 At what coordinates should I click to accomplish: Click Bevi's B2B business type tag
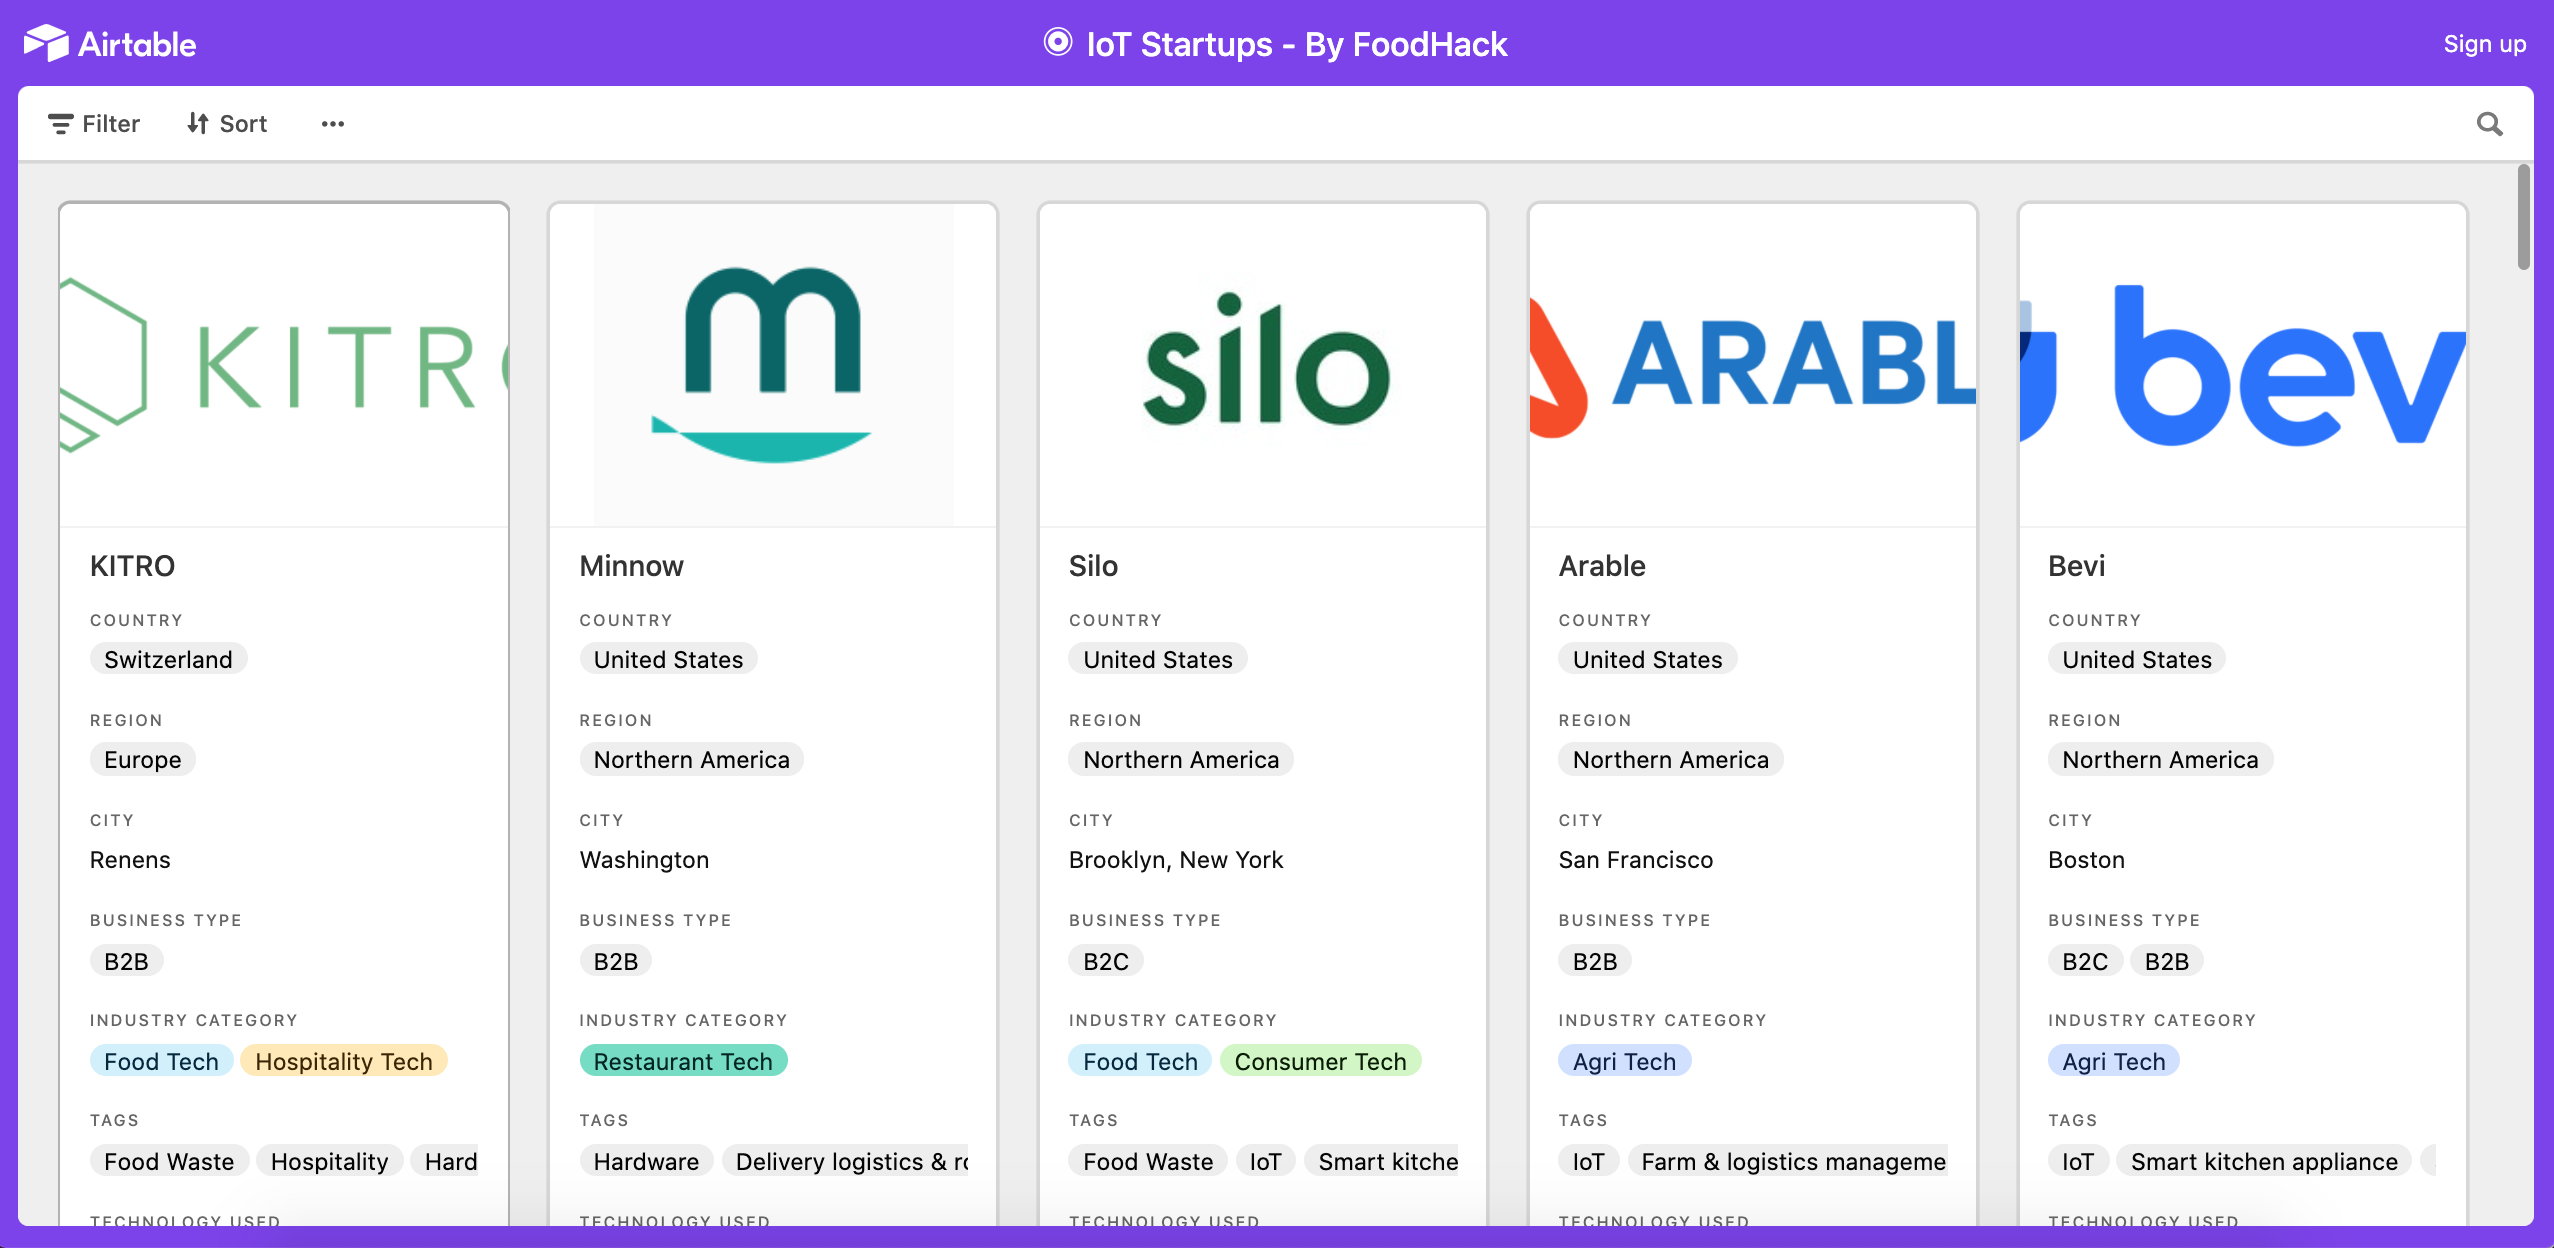click(x=2166, y=961)
